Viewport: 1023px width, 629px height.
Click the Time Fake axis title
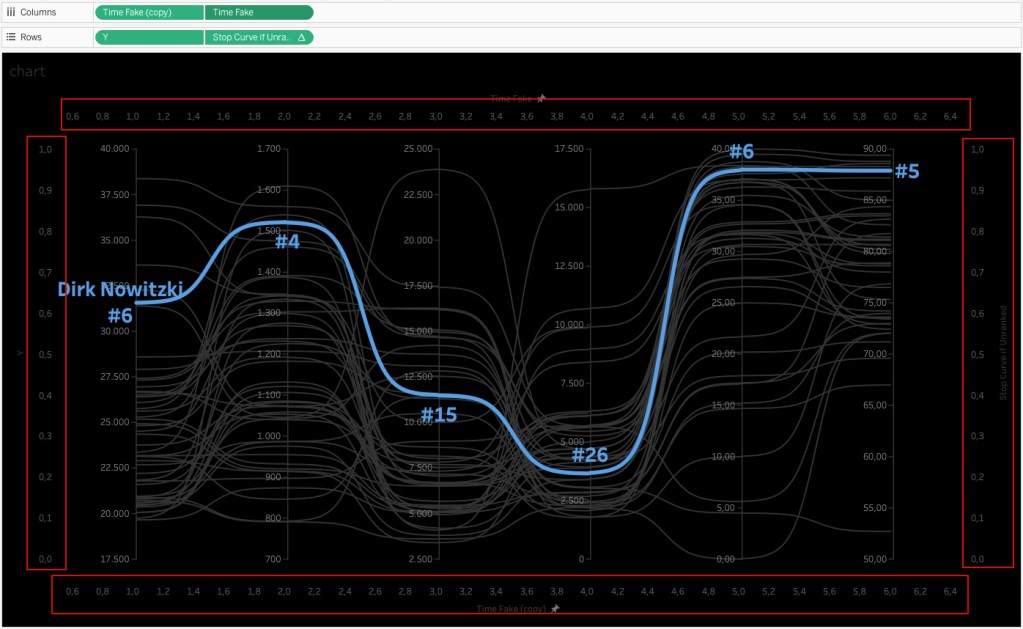[x=512, y=99]
